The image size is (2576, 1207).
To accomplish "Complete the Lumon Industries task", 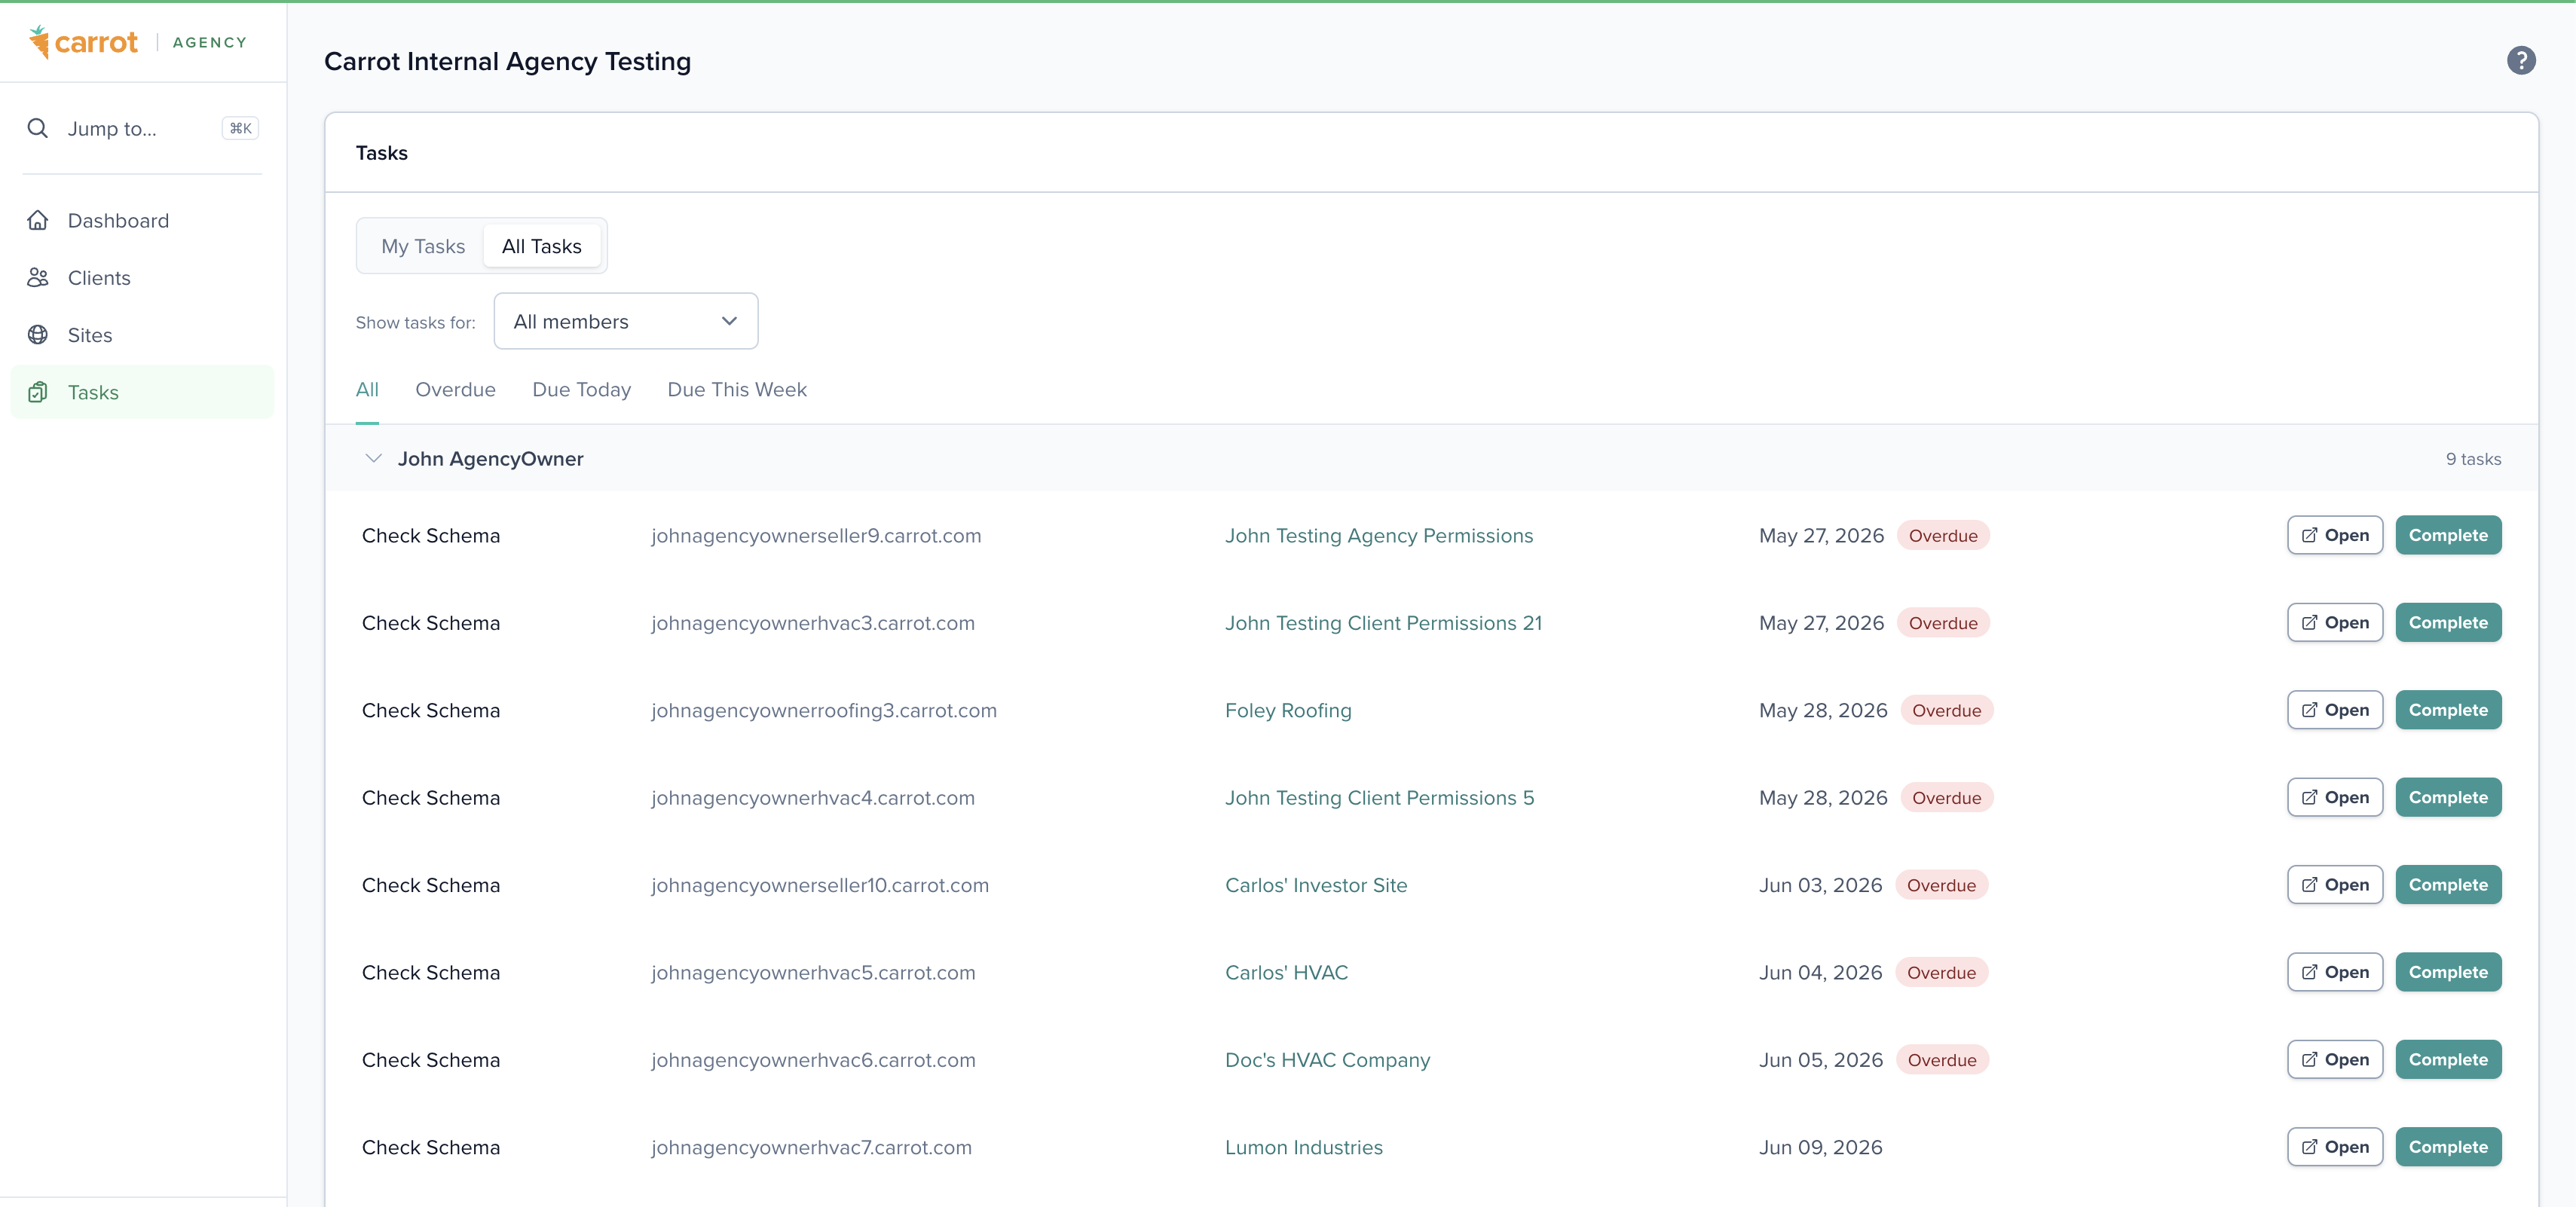I will 2448,1147.
